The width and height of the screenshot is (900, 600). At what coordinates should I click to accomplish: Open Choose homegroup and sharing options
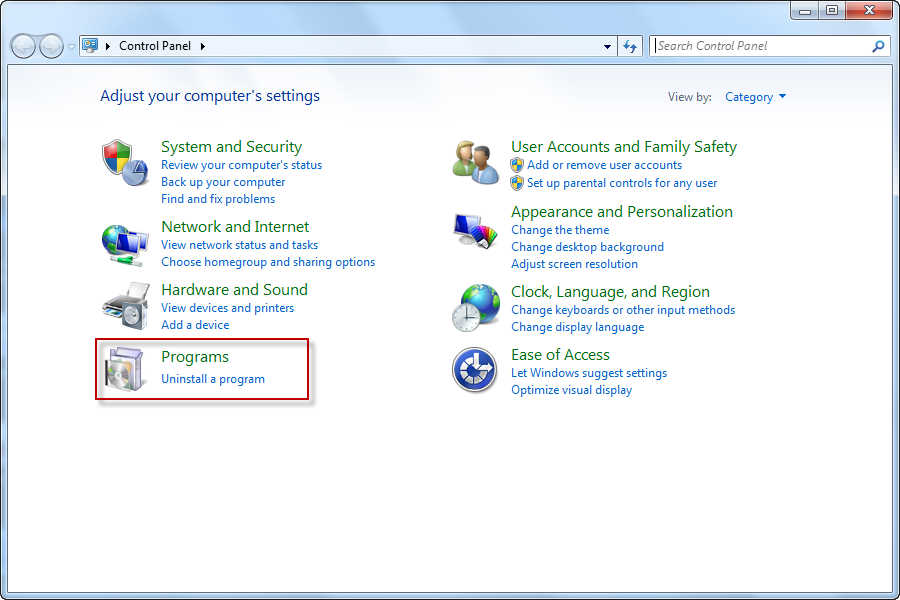[268, 262]
